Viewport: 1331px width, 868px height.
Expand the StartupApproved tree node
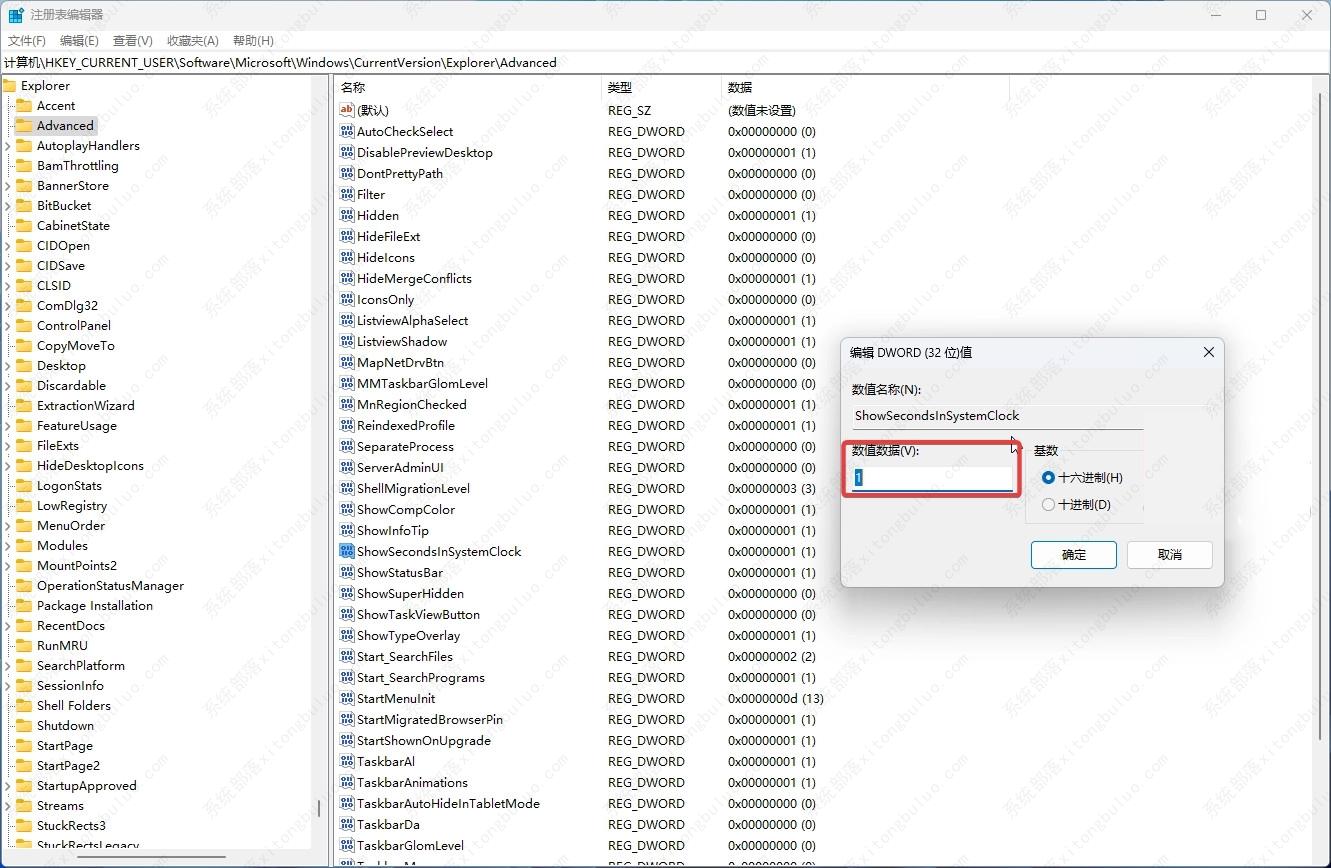coord(8,786)
